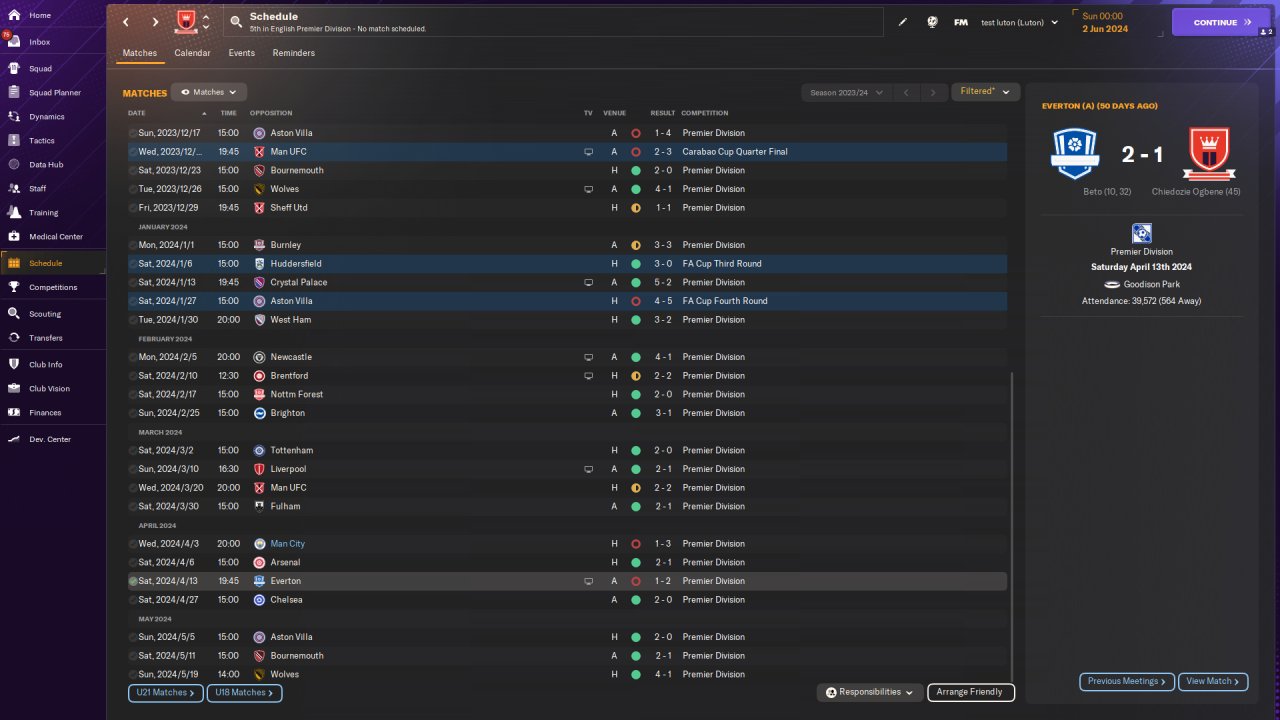1280x720 pixels.
Task: Go forward with the top-bar forward arrow
Action: pos(155,22)
